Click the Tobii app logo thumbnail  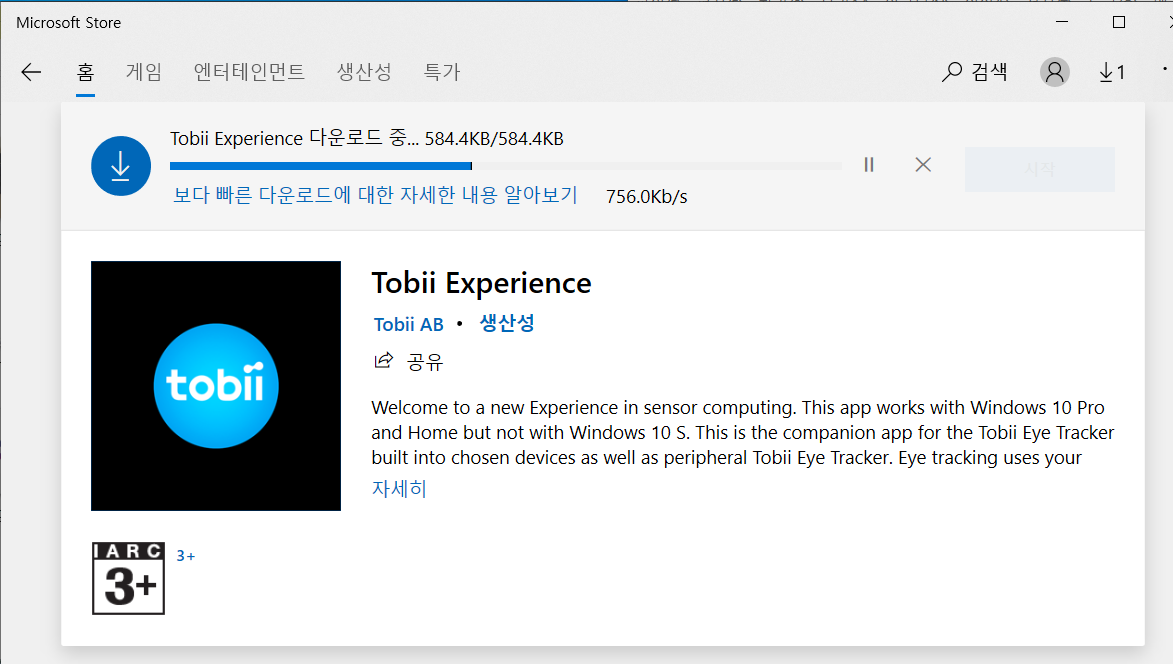[x=215, y=386]
